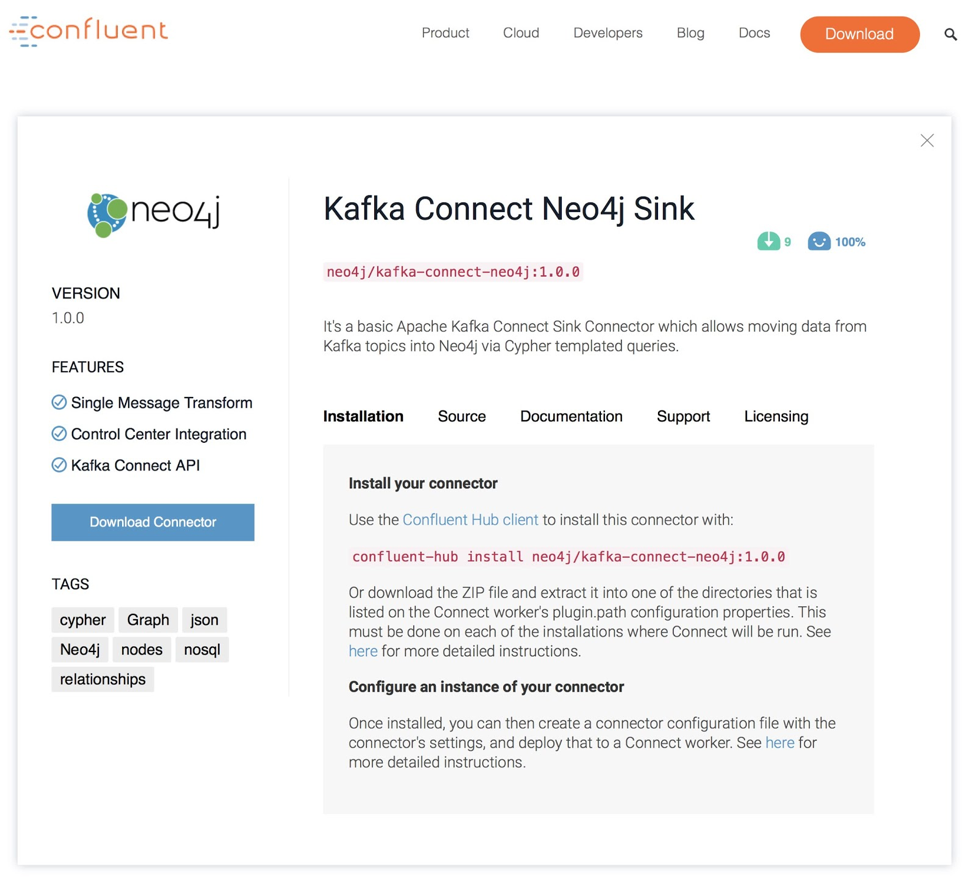Open the Developers menu
The width and height of the screenshot is (974, 881).
pos(607,33)
